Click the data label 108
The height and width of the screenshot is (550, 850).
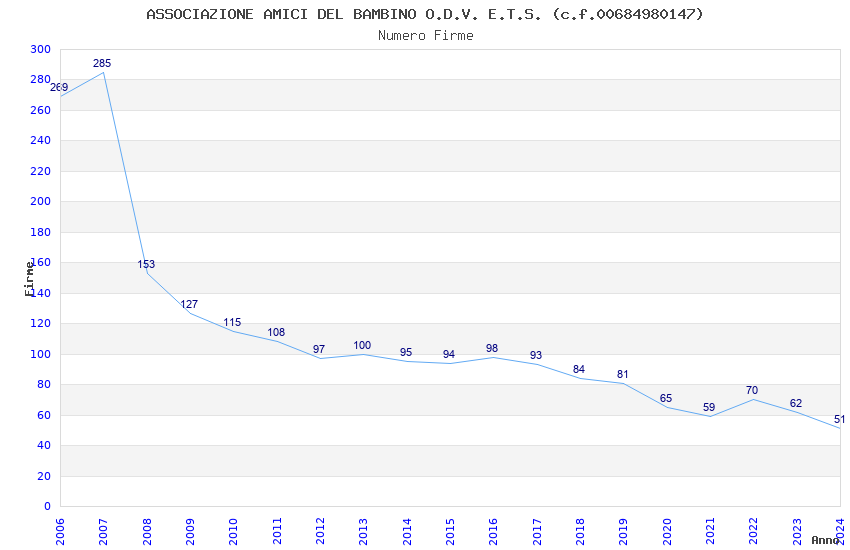276,332
